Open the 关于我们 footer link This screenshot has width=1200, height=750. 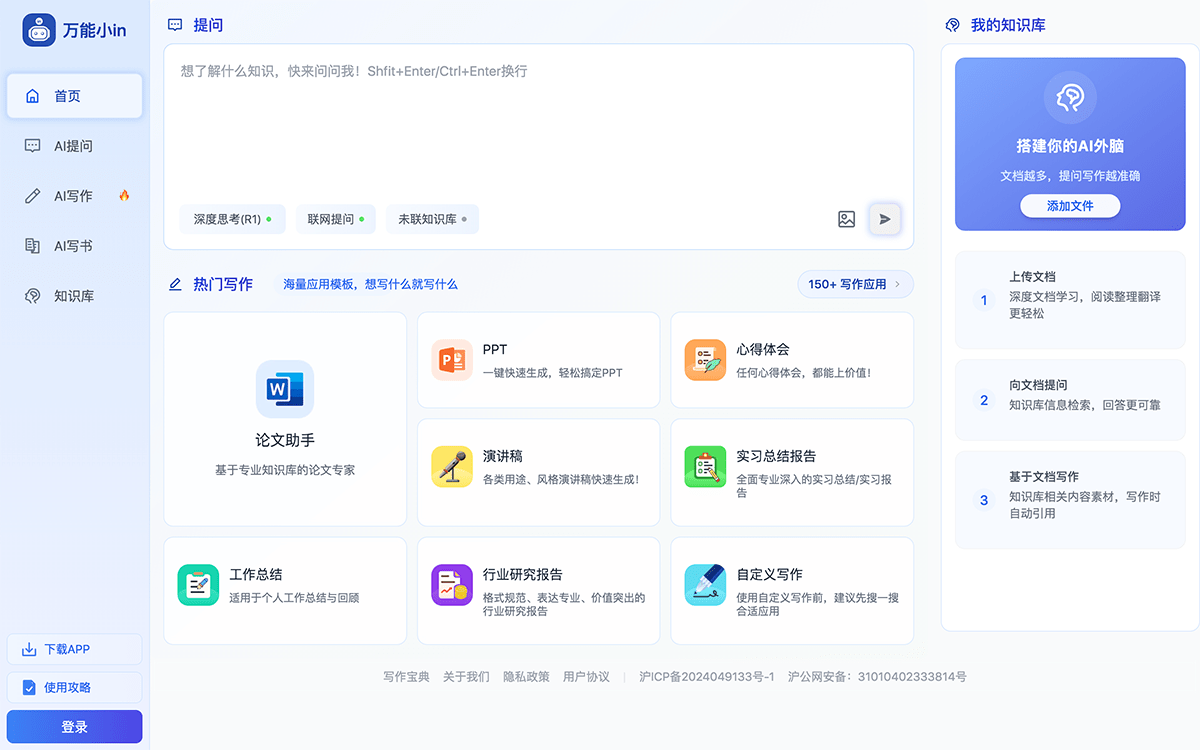466,677
